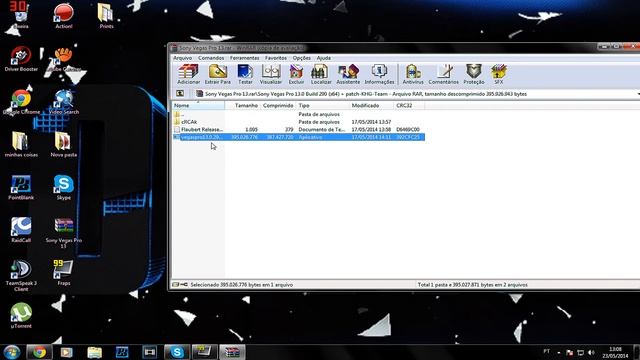Select the parent folder '..' row
This screenshot has width=640, height=360.
(x=298, y=114)
